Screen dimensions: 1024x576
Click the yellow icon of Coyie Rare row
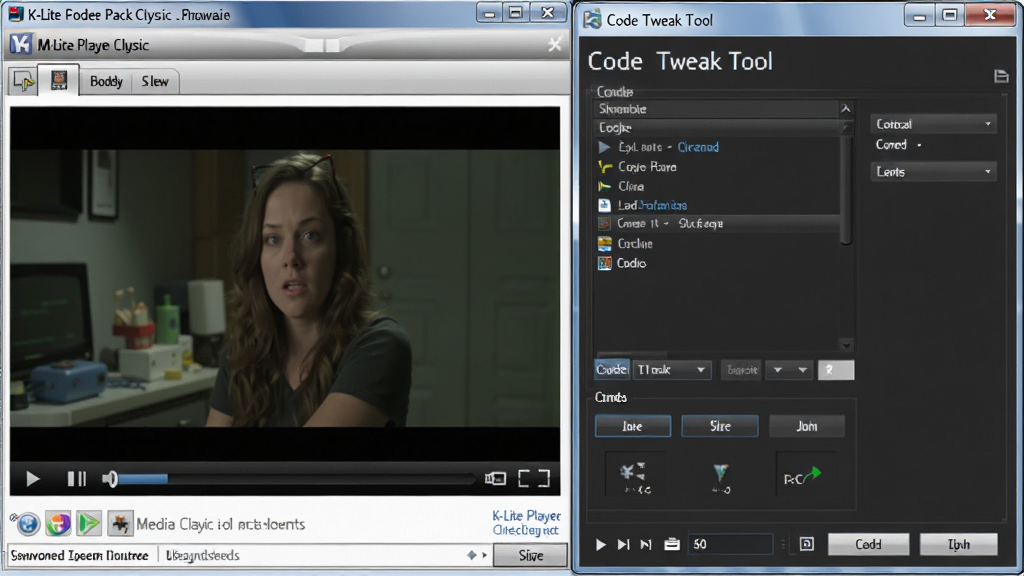point(605,167)
